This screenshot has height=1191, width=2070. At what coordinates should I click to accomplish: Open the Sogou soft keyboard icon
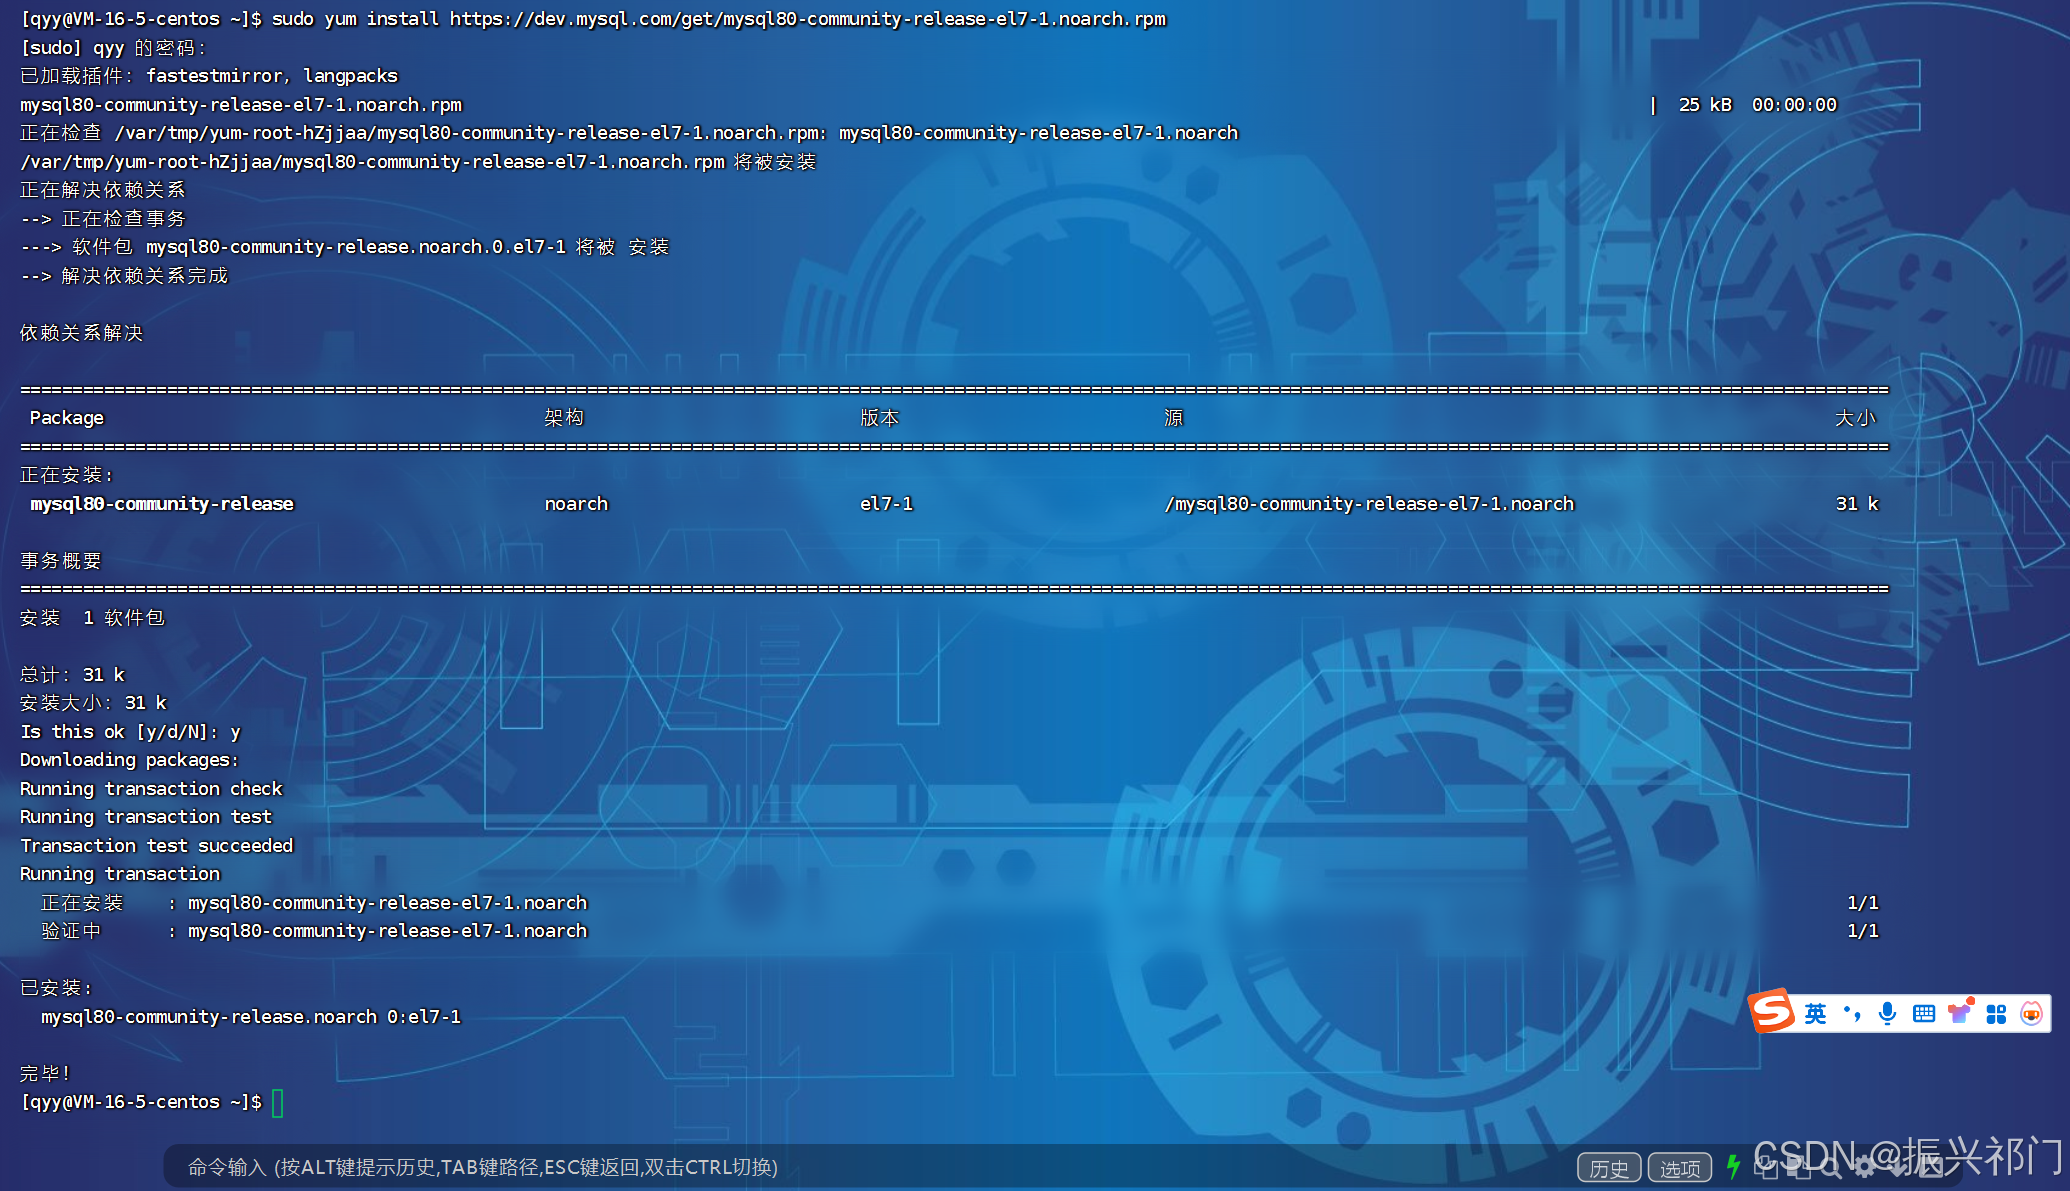pos(1923,1014)
